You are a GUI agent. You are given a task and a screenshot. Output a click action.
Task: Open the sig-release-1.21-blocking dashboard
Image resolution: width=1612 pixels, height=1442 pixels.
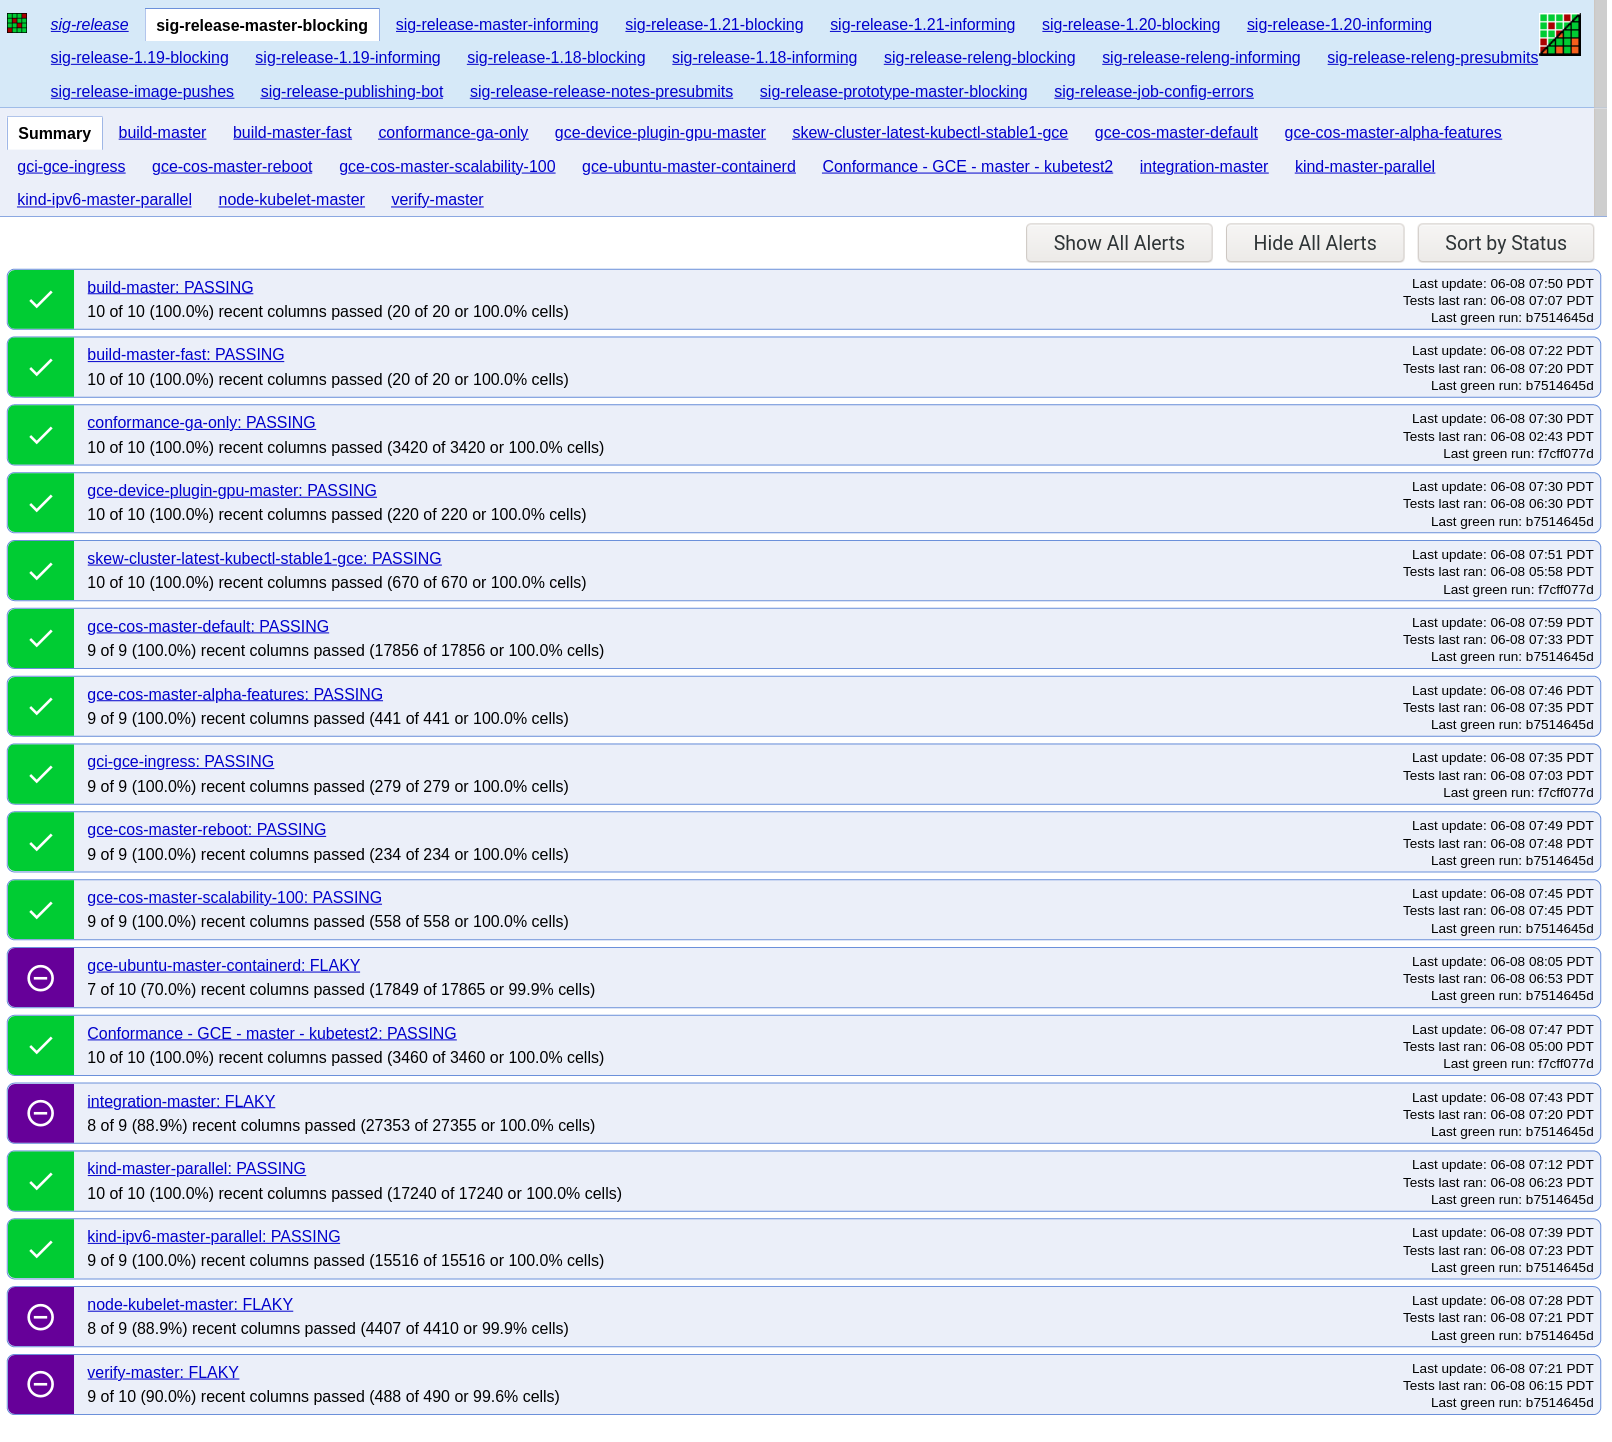coord(714,25)
